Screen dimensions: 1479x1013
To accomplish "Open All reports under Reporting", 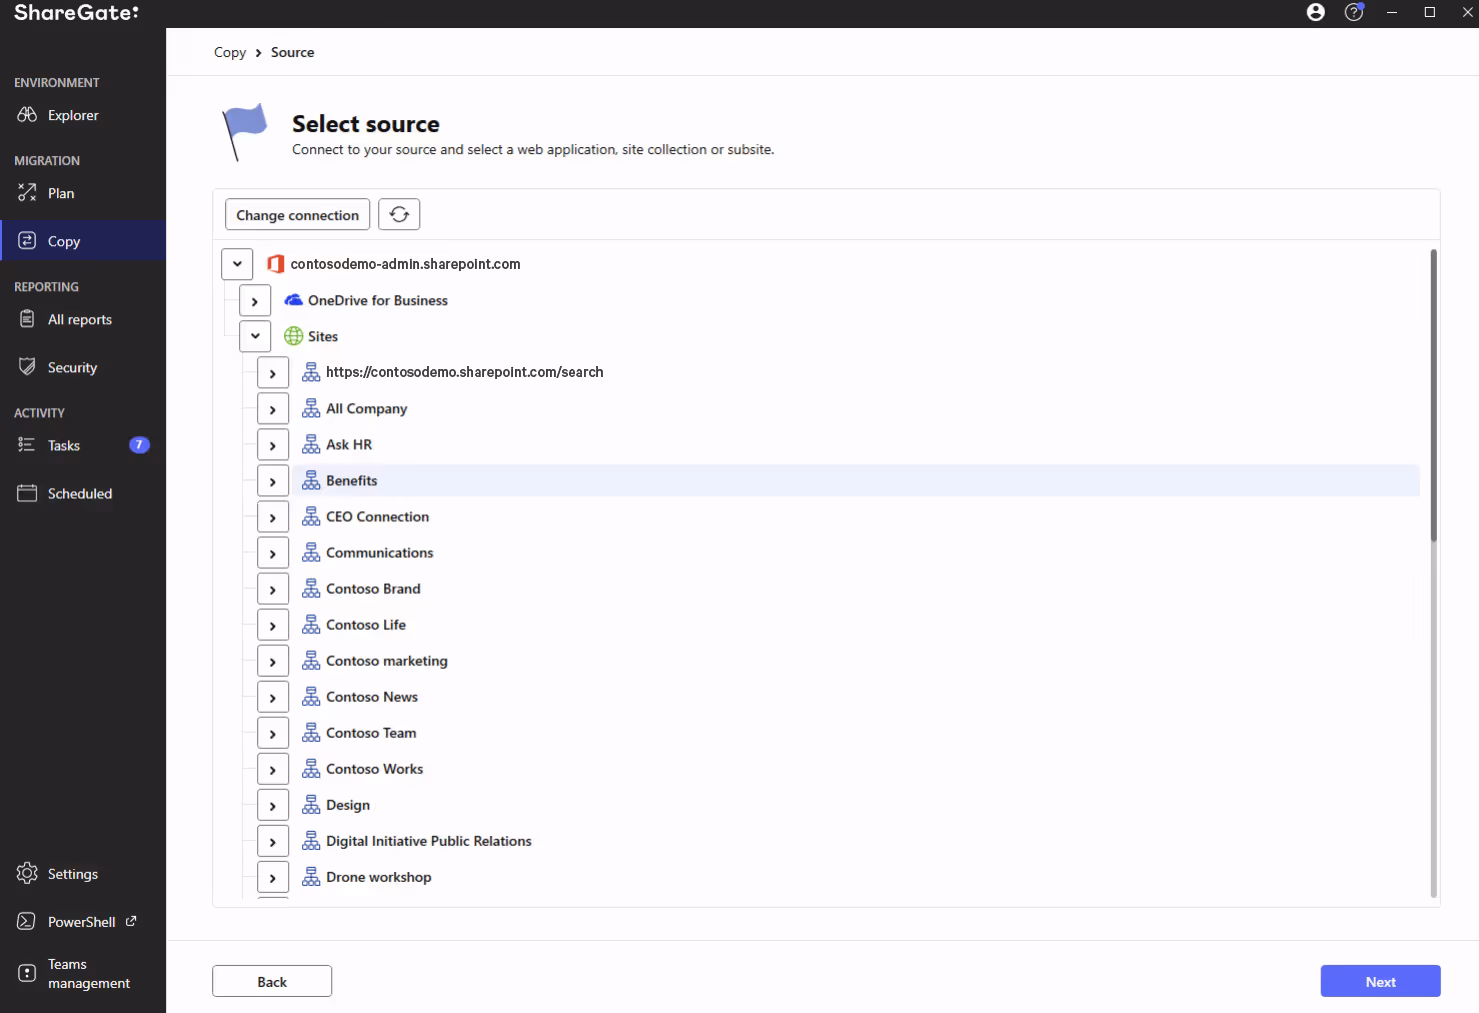I will point(83,319).
